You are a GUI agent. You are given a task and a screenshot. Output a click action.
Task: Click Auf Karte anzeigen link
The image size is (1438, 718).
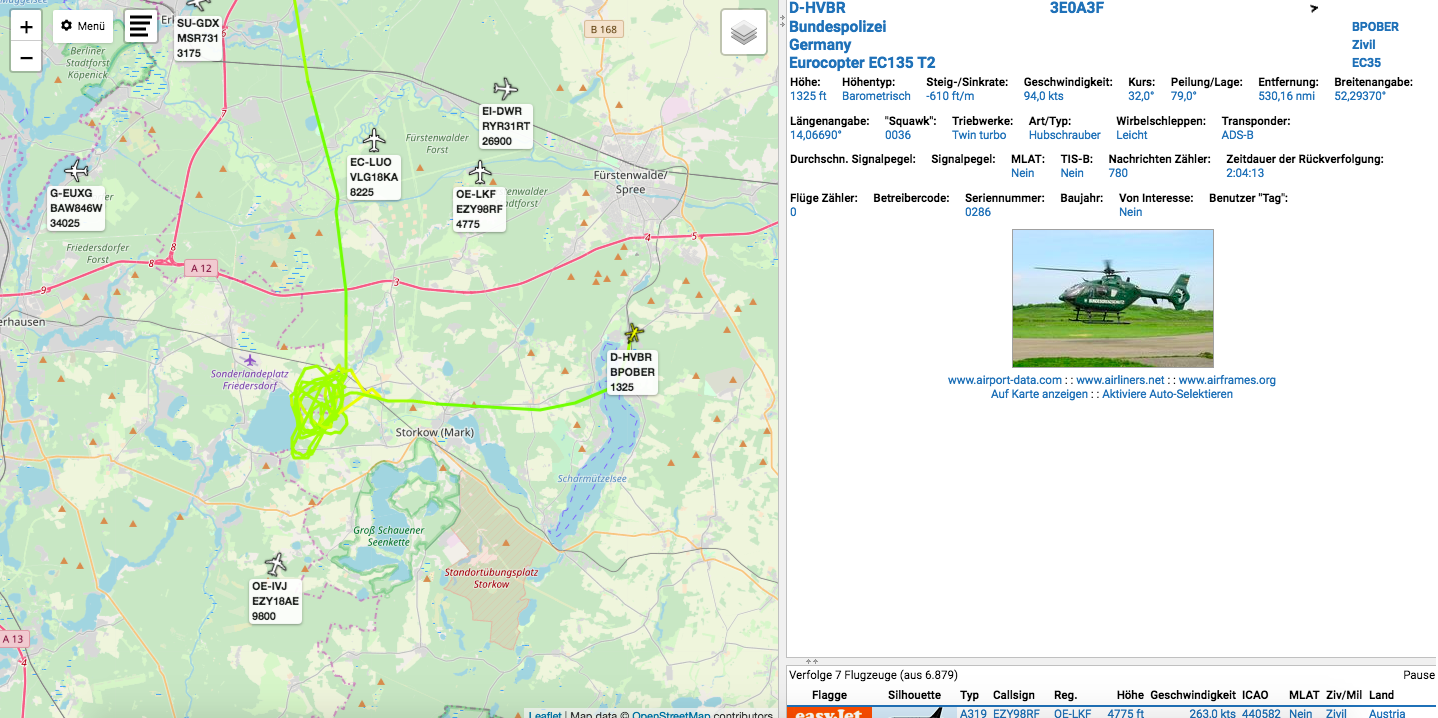point(1038,394)
